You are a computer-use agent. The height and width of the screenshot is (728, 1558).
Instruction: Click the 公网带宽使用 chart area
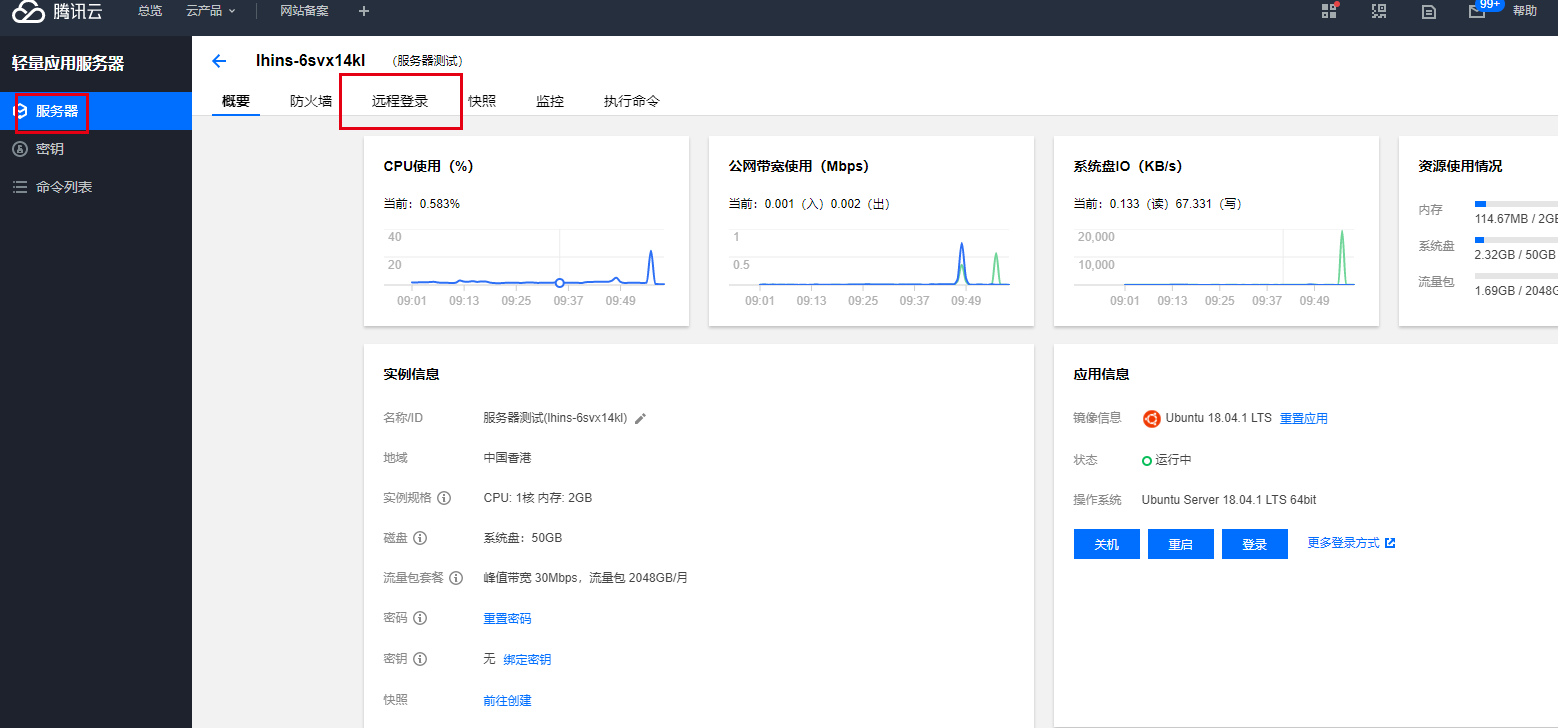870,258
